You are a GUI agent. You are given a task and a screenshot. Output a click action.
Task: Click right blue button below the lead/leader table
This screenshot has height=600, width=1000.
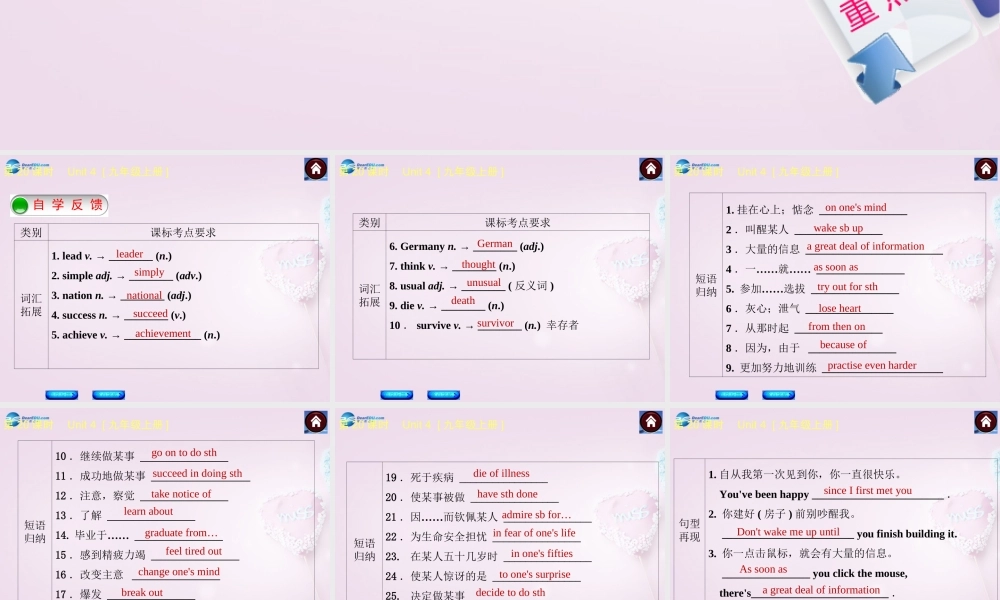[108, 395]
